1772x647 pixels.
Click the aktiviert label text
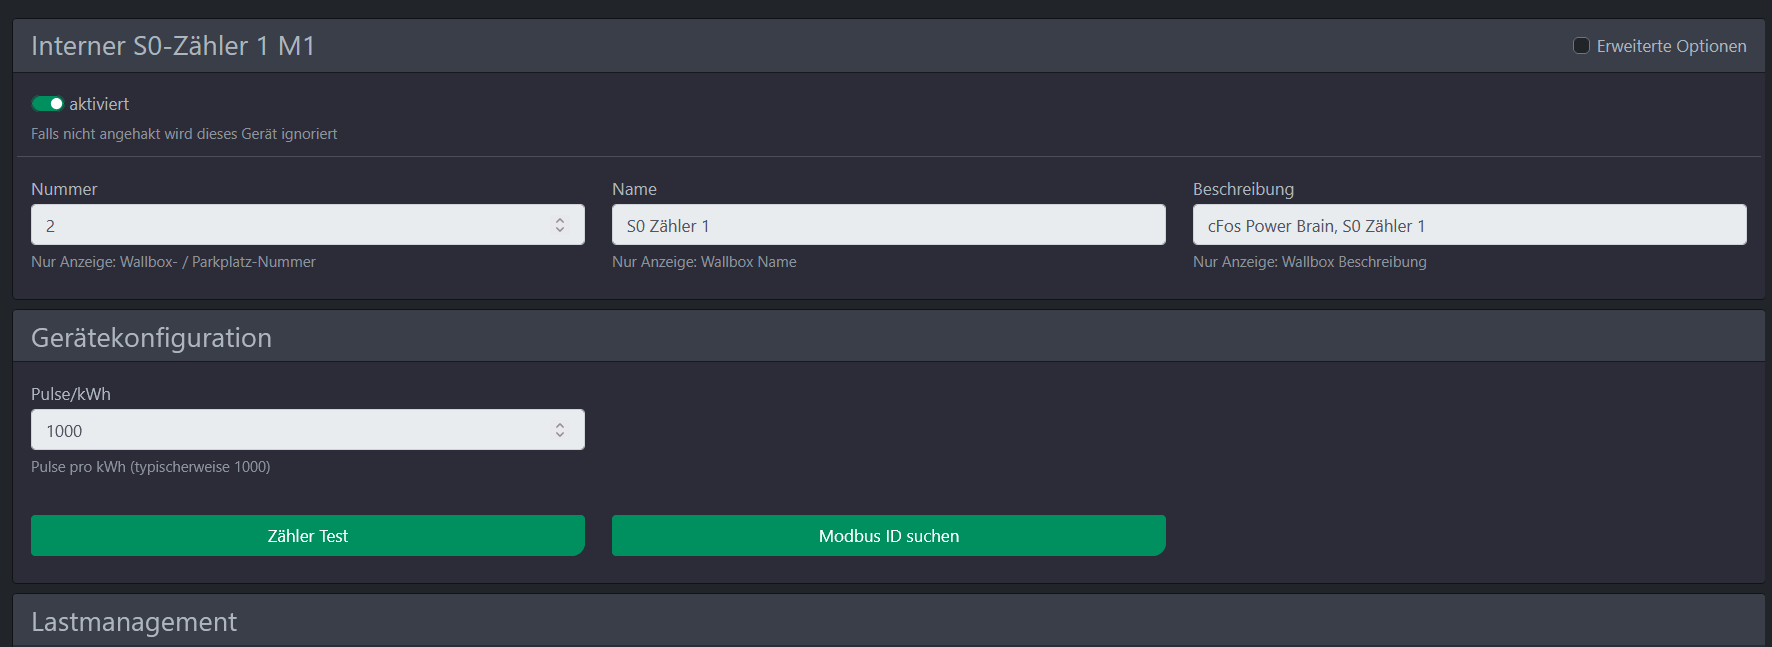click(x=99, y=104)
